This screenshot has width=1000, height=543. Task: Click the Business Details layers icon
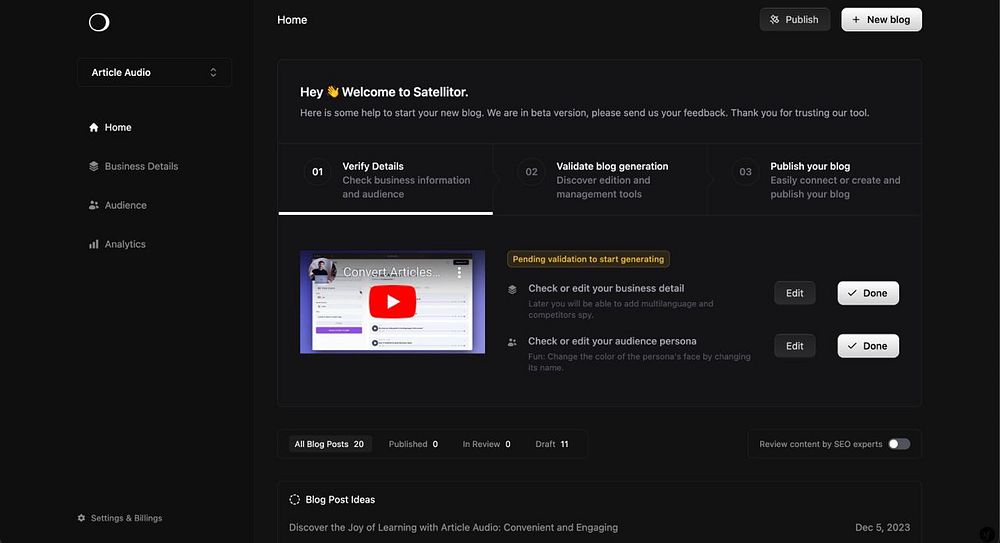[94, 167]
